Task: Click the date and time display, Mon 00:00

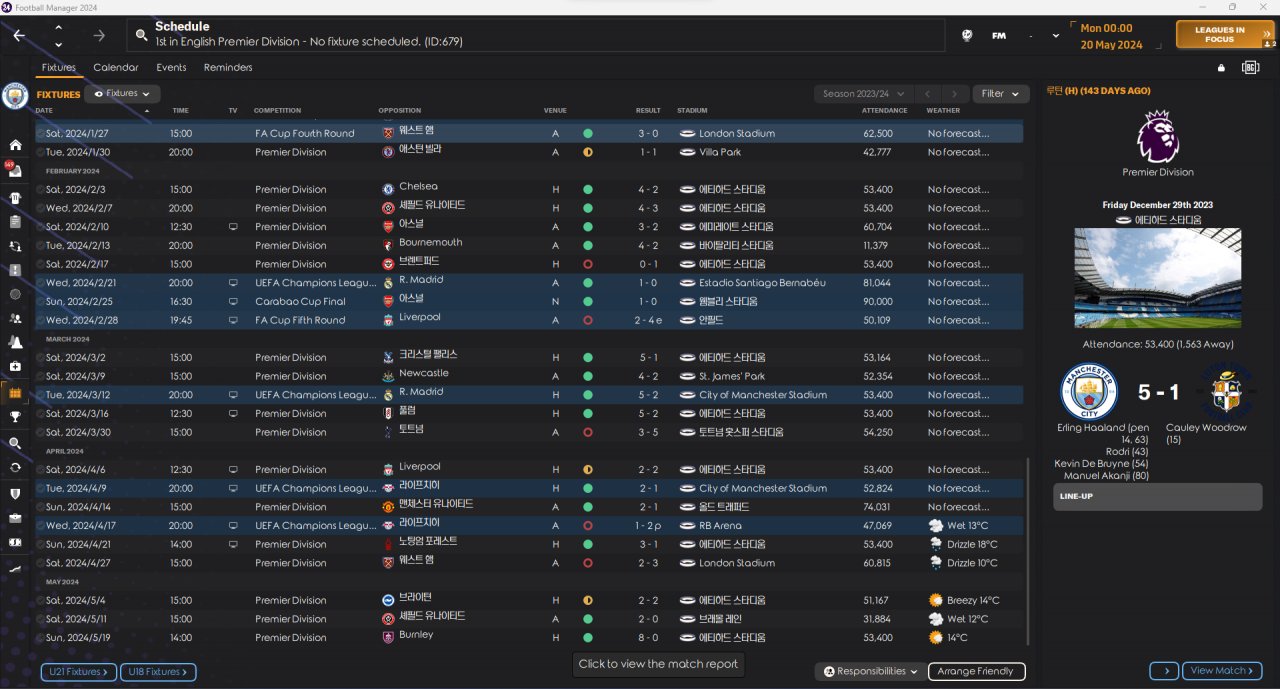Action: [x=1111, y=36]
